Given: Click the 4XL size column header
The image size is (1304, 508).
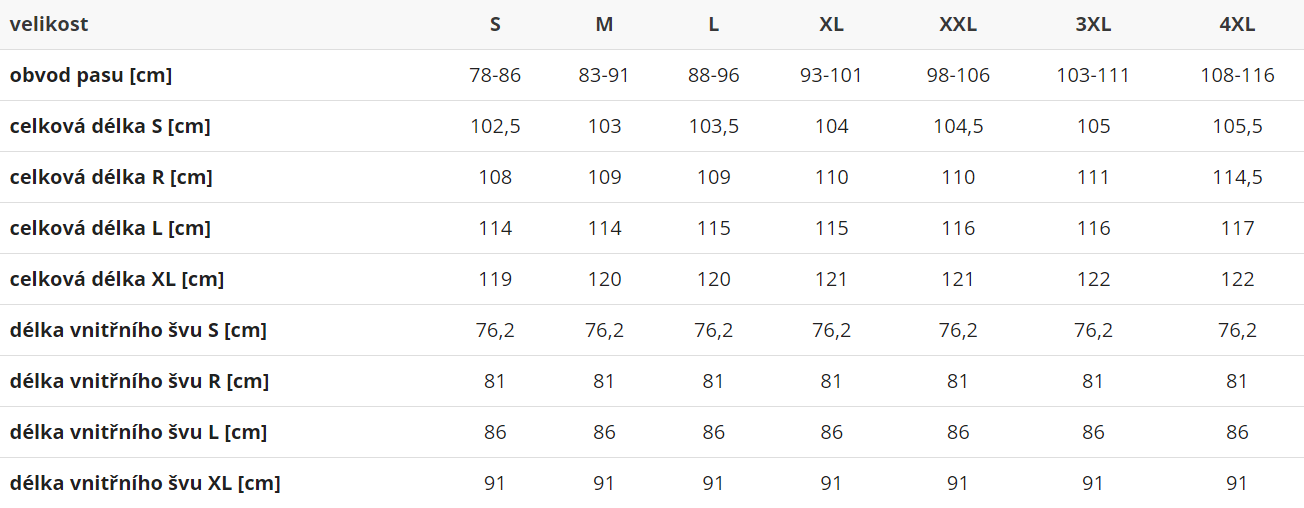Looking at the screenshot, I should tap(1237, 24).
